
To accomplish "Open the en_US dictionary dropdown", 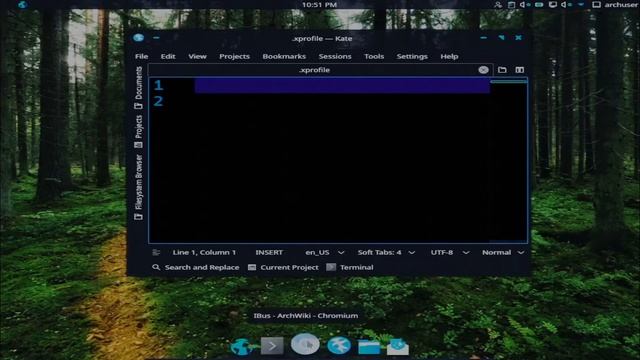I will pos(324,252).
